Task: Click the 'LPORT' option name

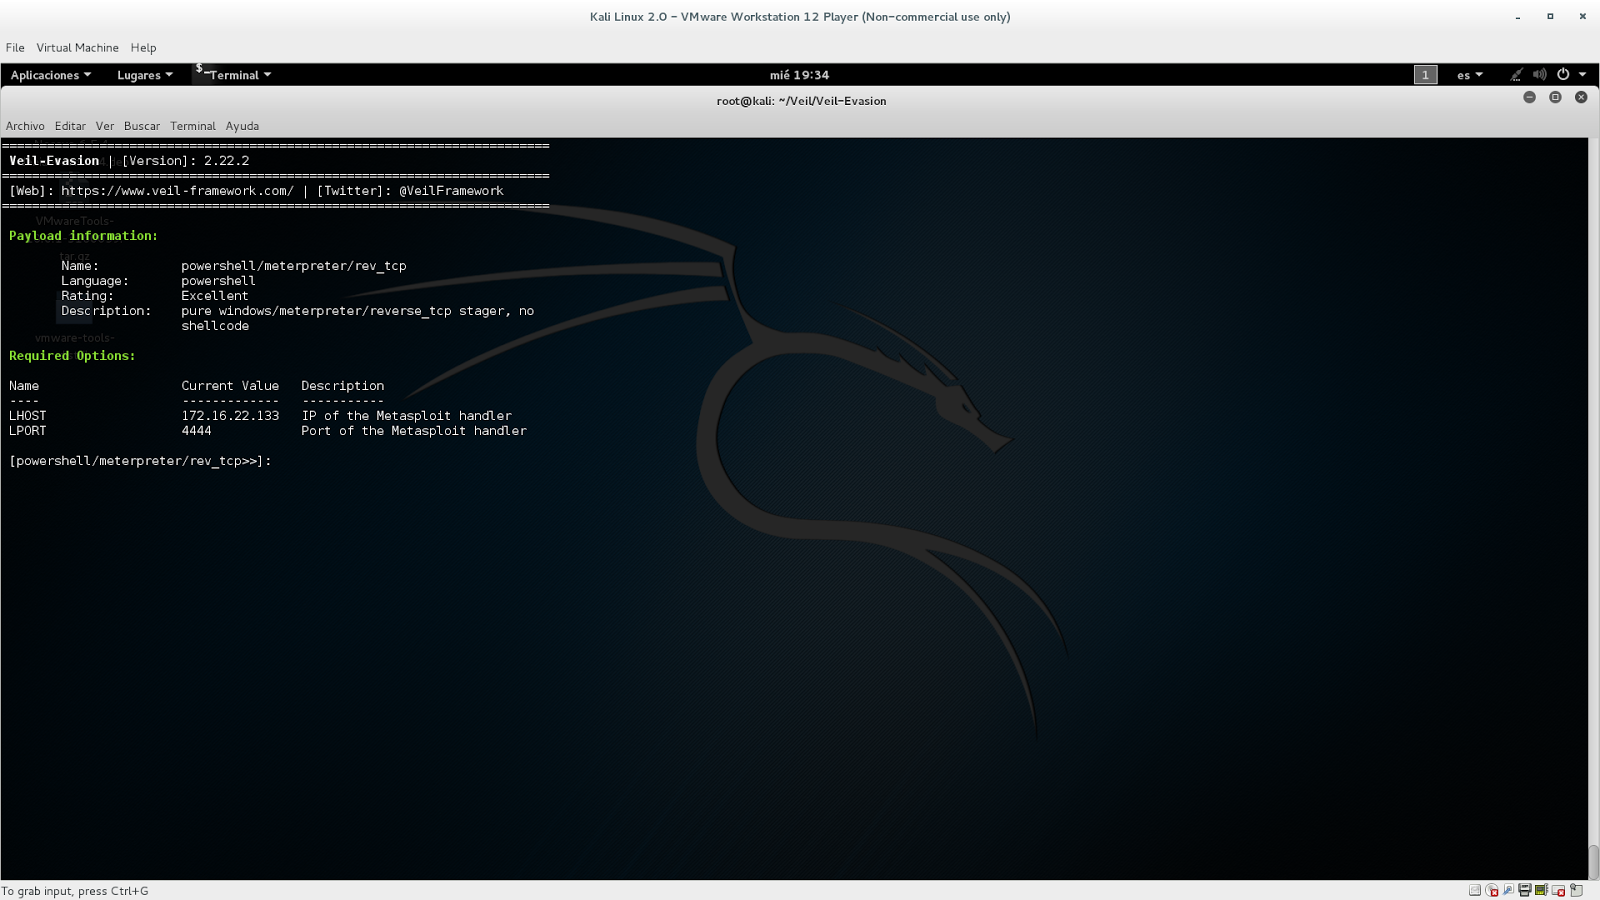Action: coord(28,431)
